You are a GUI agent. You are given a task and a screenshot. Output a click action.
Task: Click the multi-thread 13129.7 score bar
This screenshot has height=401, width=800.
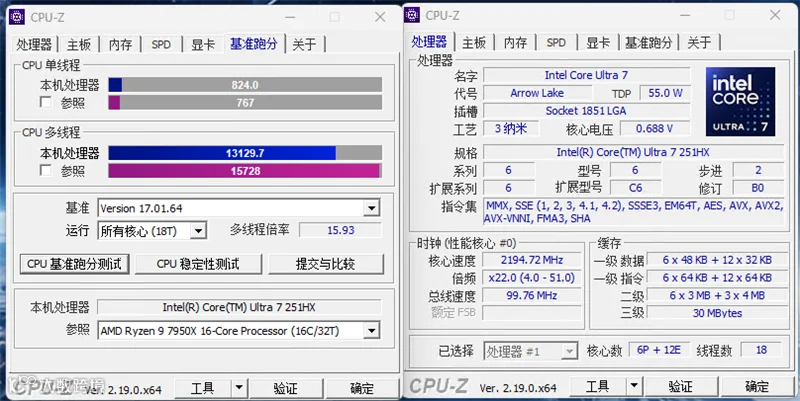coord(245,153)
